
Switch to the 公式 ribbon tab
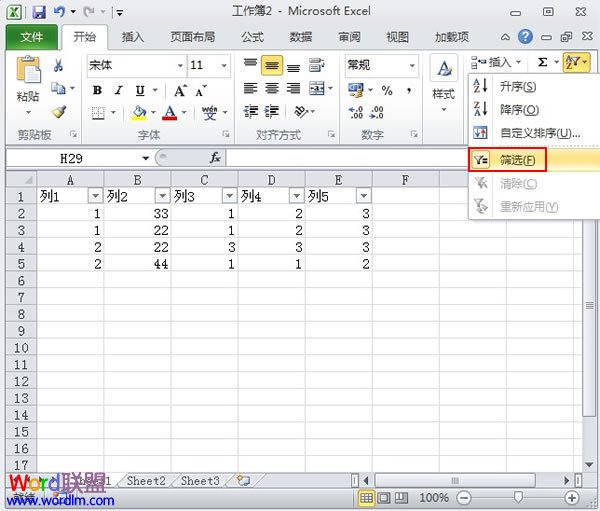tap(252, 37)
